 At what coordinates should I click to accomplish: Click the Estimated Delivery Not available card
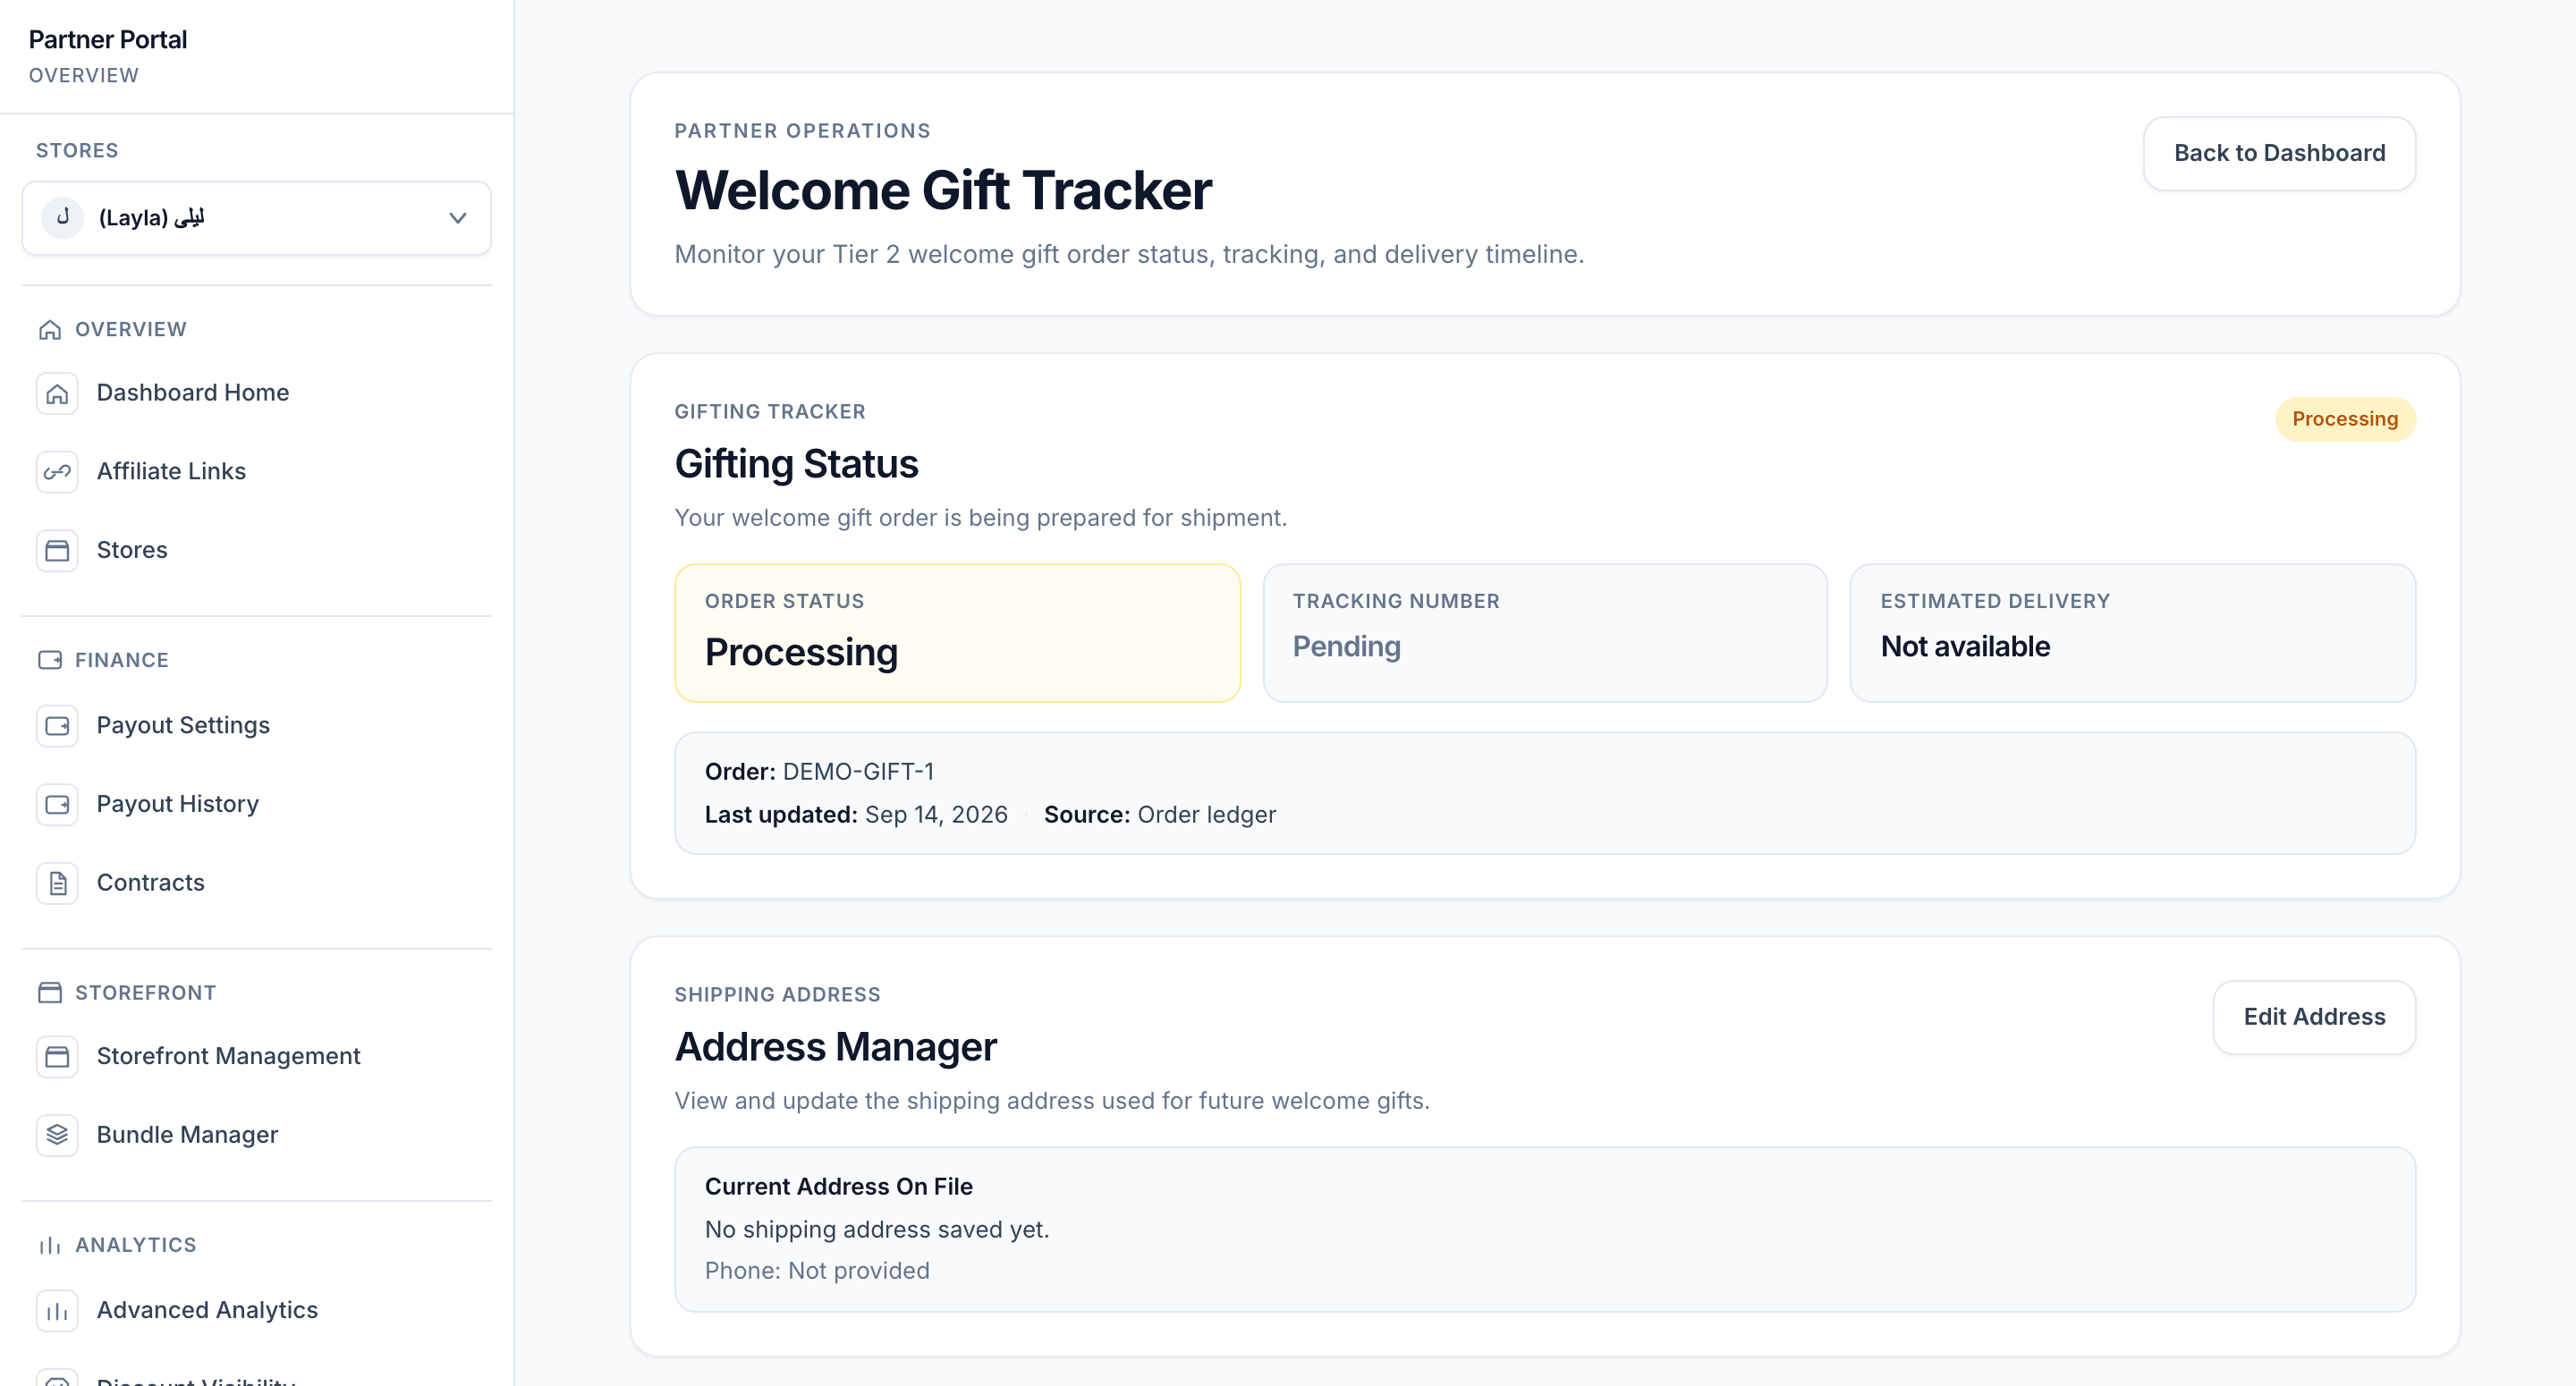point(2132,633)
